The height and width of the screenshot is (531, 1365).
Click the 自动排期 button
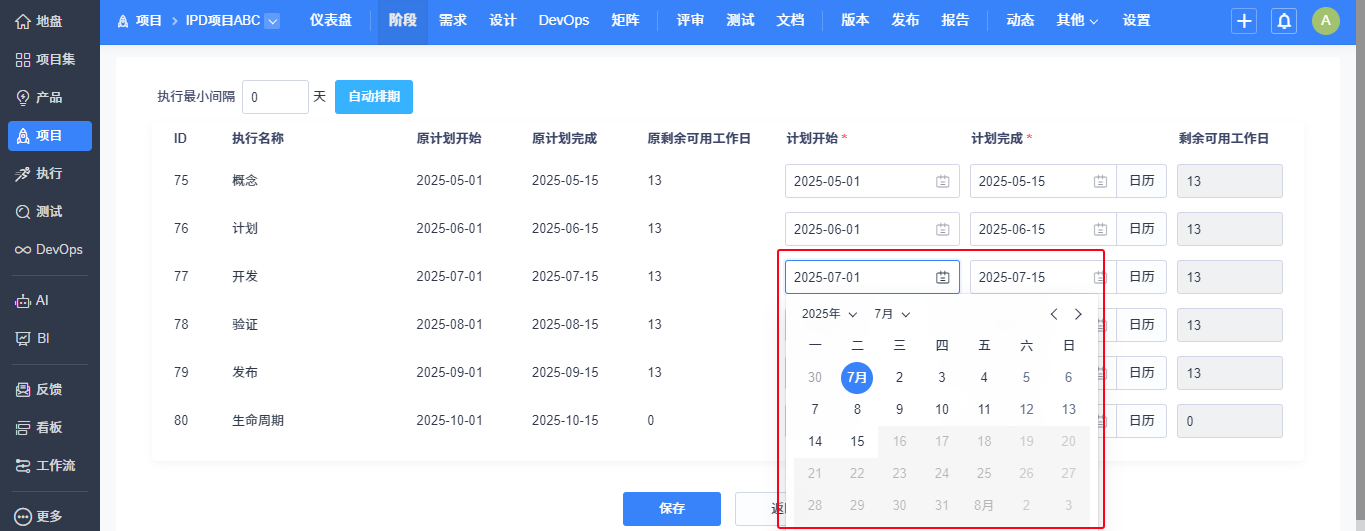374,97
